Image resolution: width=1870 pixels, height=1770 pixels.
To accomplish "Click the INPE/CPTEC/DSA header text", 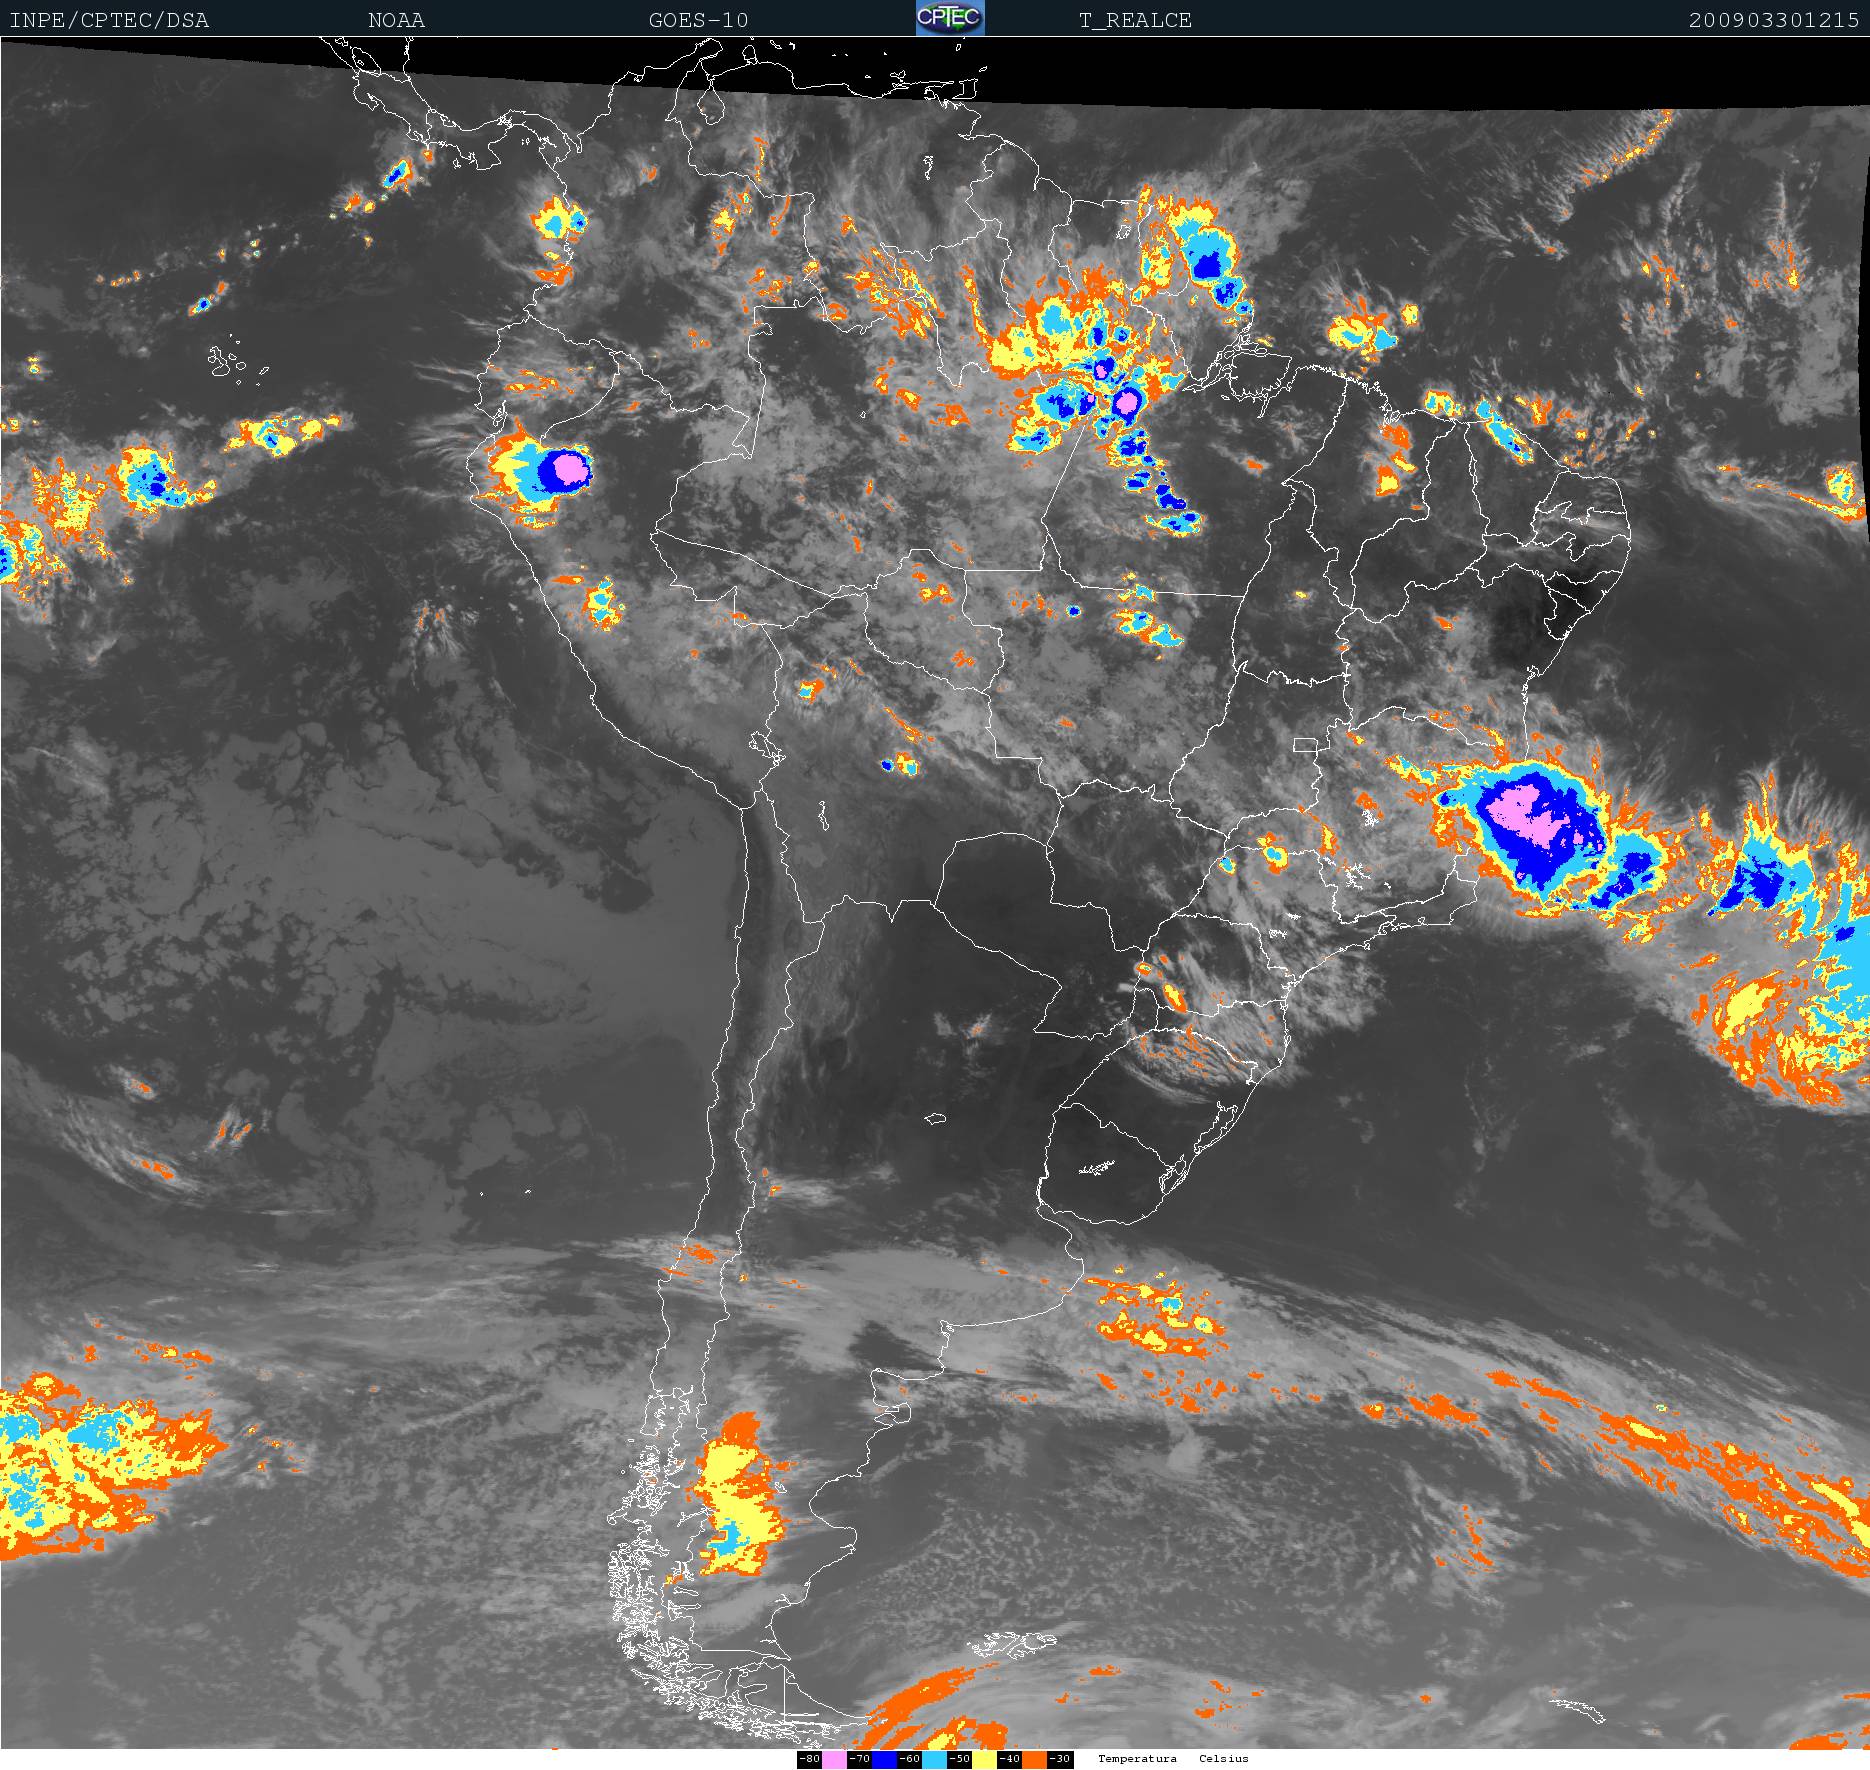I will click(109, 20).
